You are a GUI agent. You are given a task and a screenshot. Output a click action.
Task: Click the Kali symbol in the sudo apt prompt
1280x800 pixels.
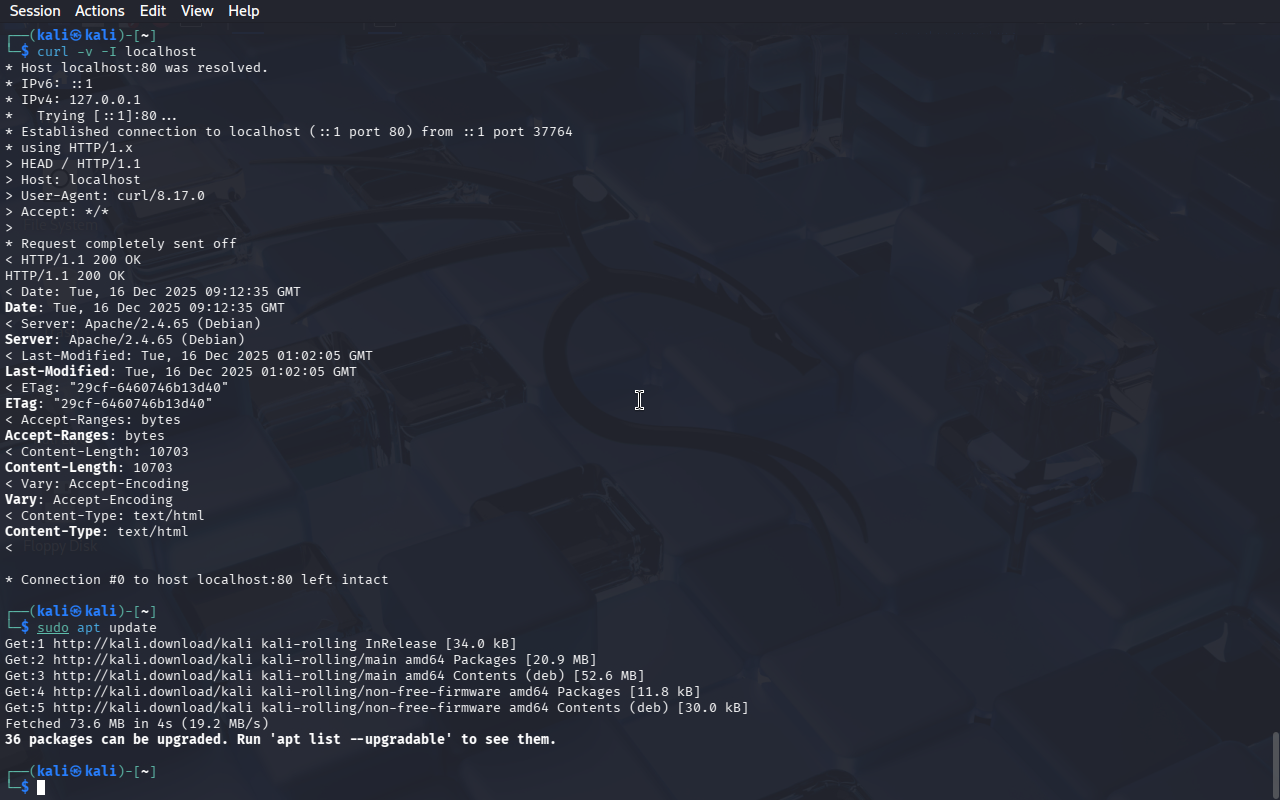coord(75,612)
